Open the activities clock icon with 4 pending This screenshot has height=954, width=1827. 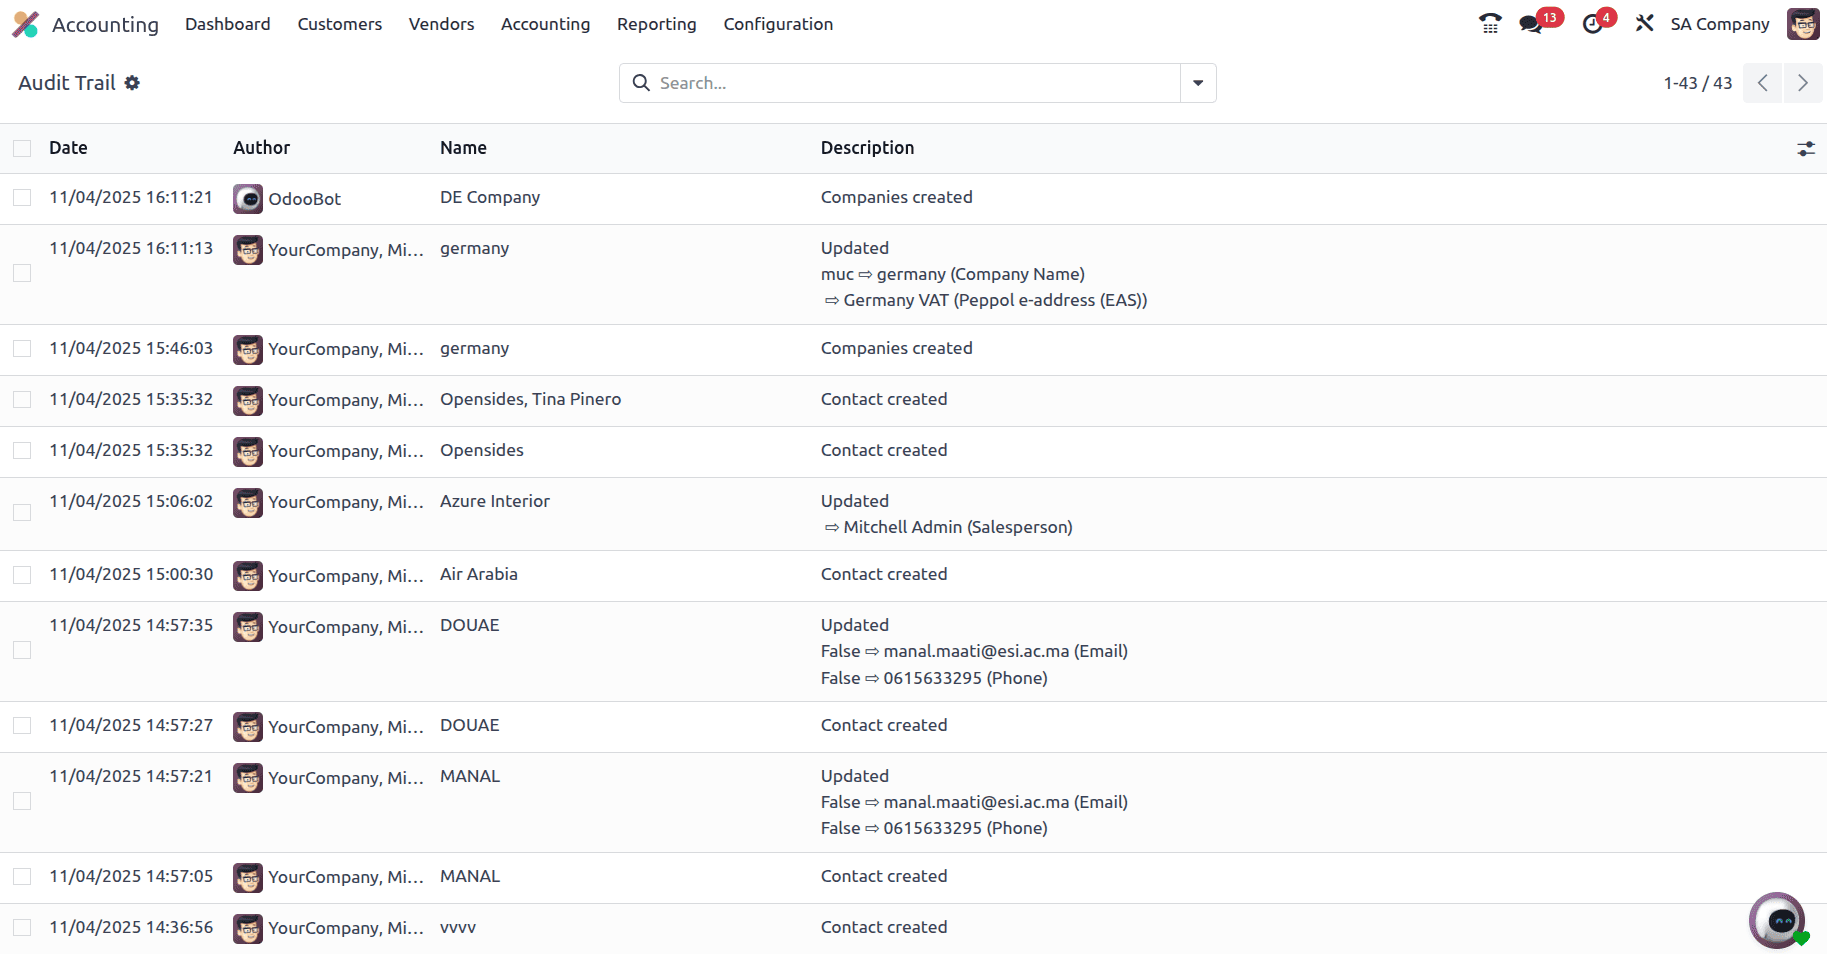[x=1590, y=23]
